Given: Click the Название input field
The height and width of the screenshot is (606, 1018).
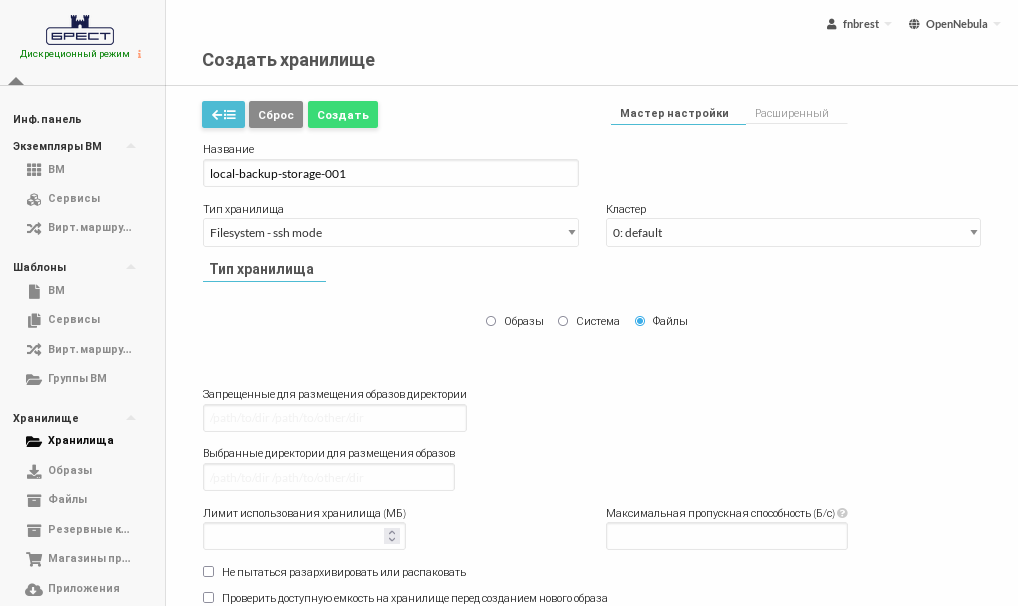Looking at the screenshot, I should click(x=391, y=173).
